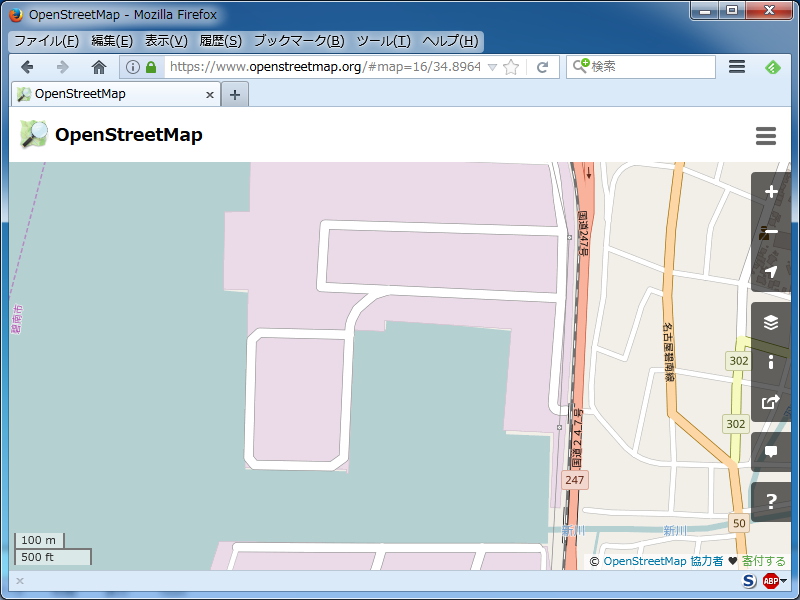800x600 pixels.
Task: Click the 100 m scale label
Action: coord(39,540)
